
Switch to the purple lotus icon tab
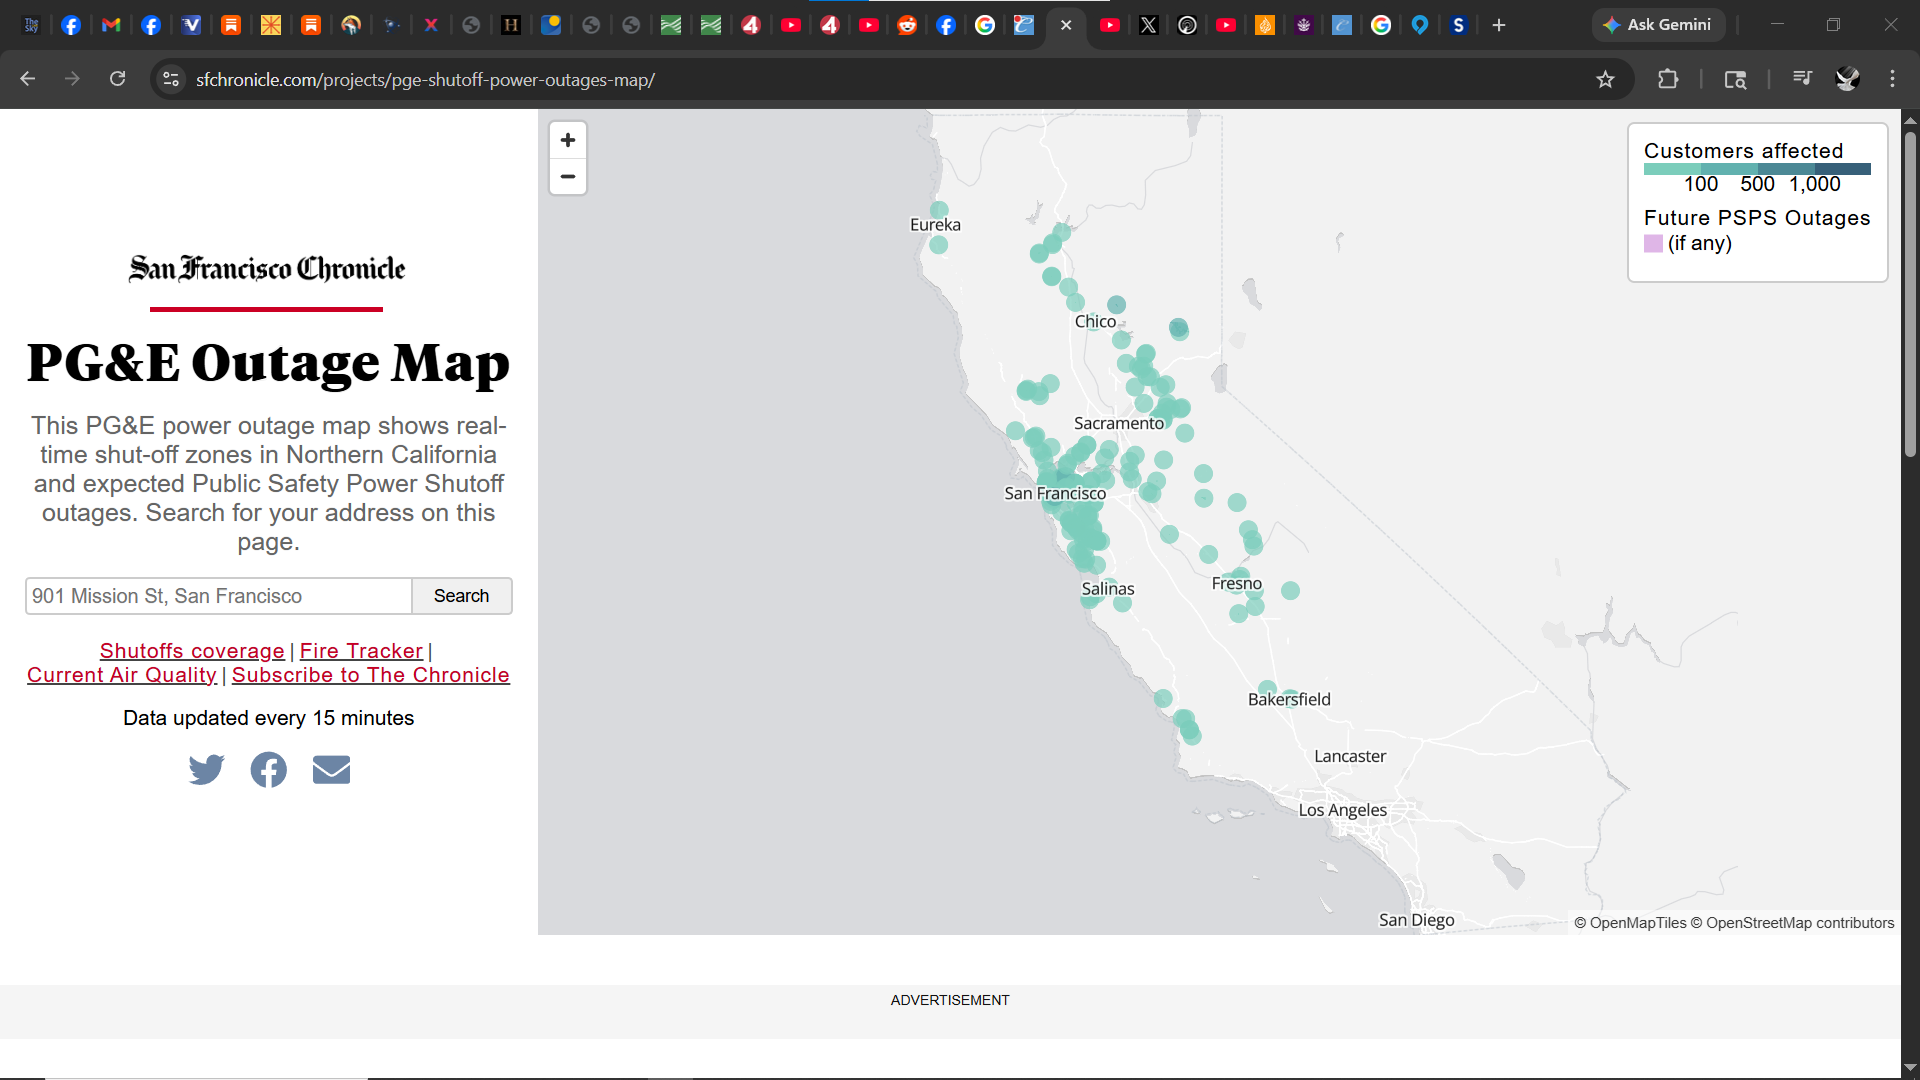point(1303,25)
